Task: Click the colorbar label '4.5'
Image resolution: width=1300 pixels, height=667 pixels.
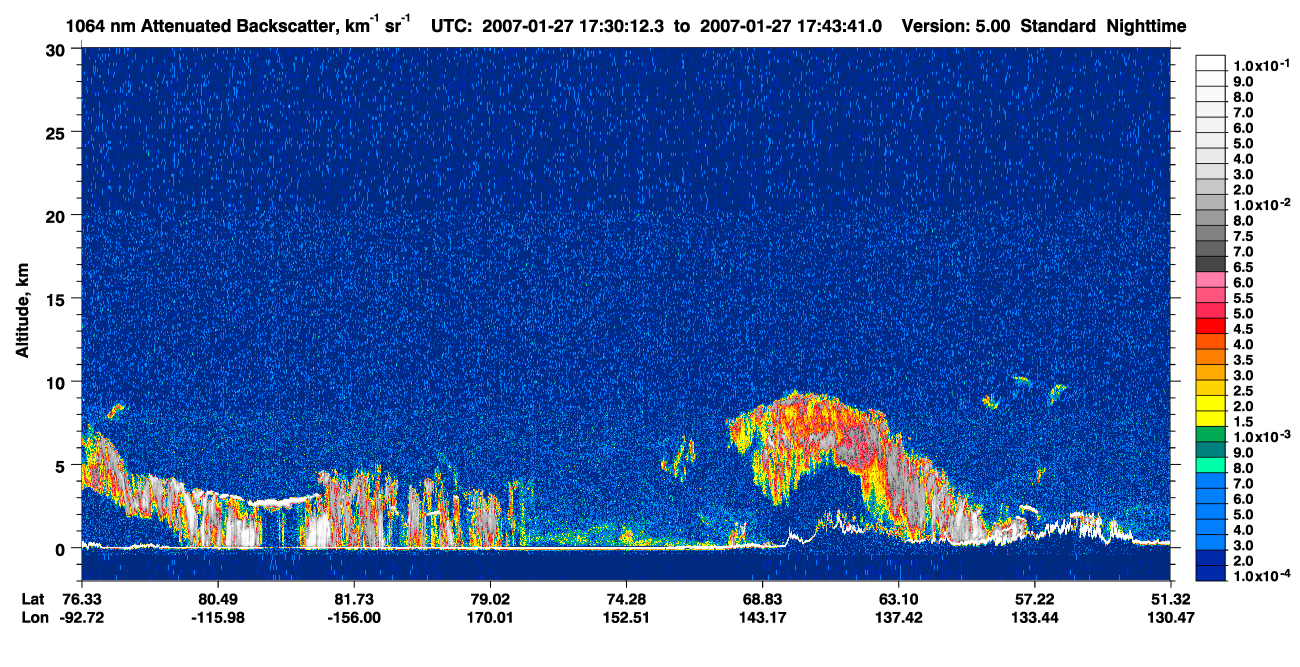Action: (1244, 329)
